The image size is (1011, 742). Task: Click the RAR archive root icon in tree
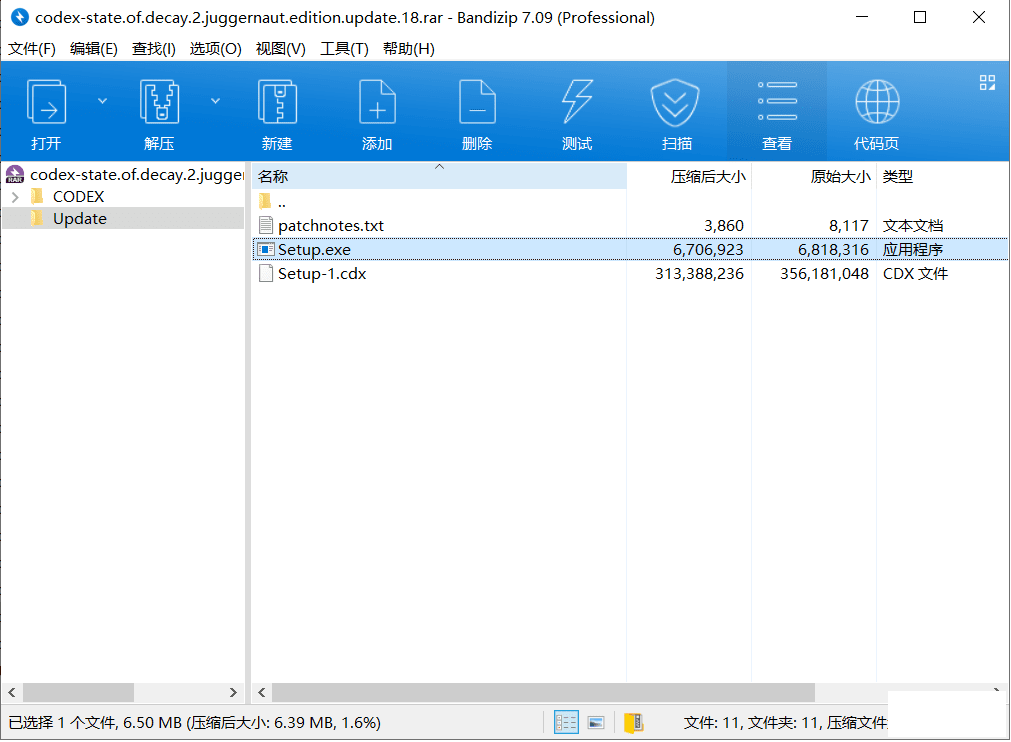pos(15,175)
